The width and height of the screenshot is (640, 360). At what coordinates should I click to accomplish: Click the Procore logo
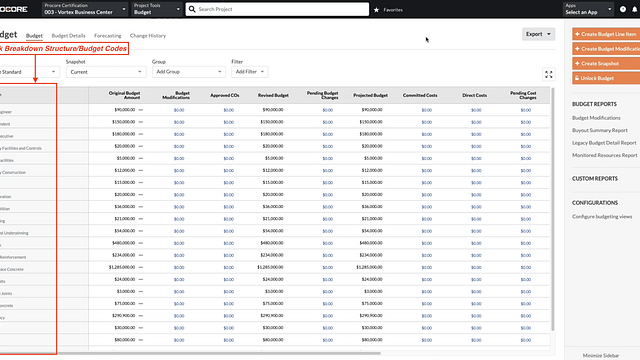(13, 9)
